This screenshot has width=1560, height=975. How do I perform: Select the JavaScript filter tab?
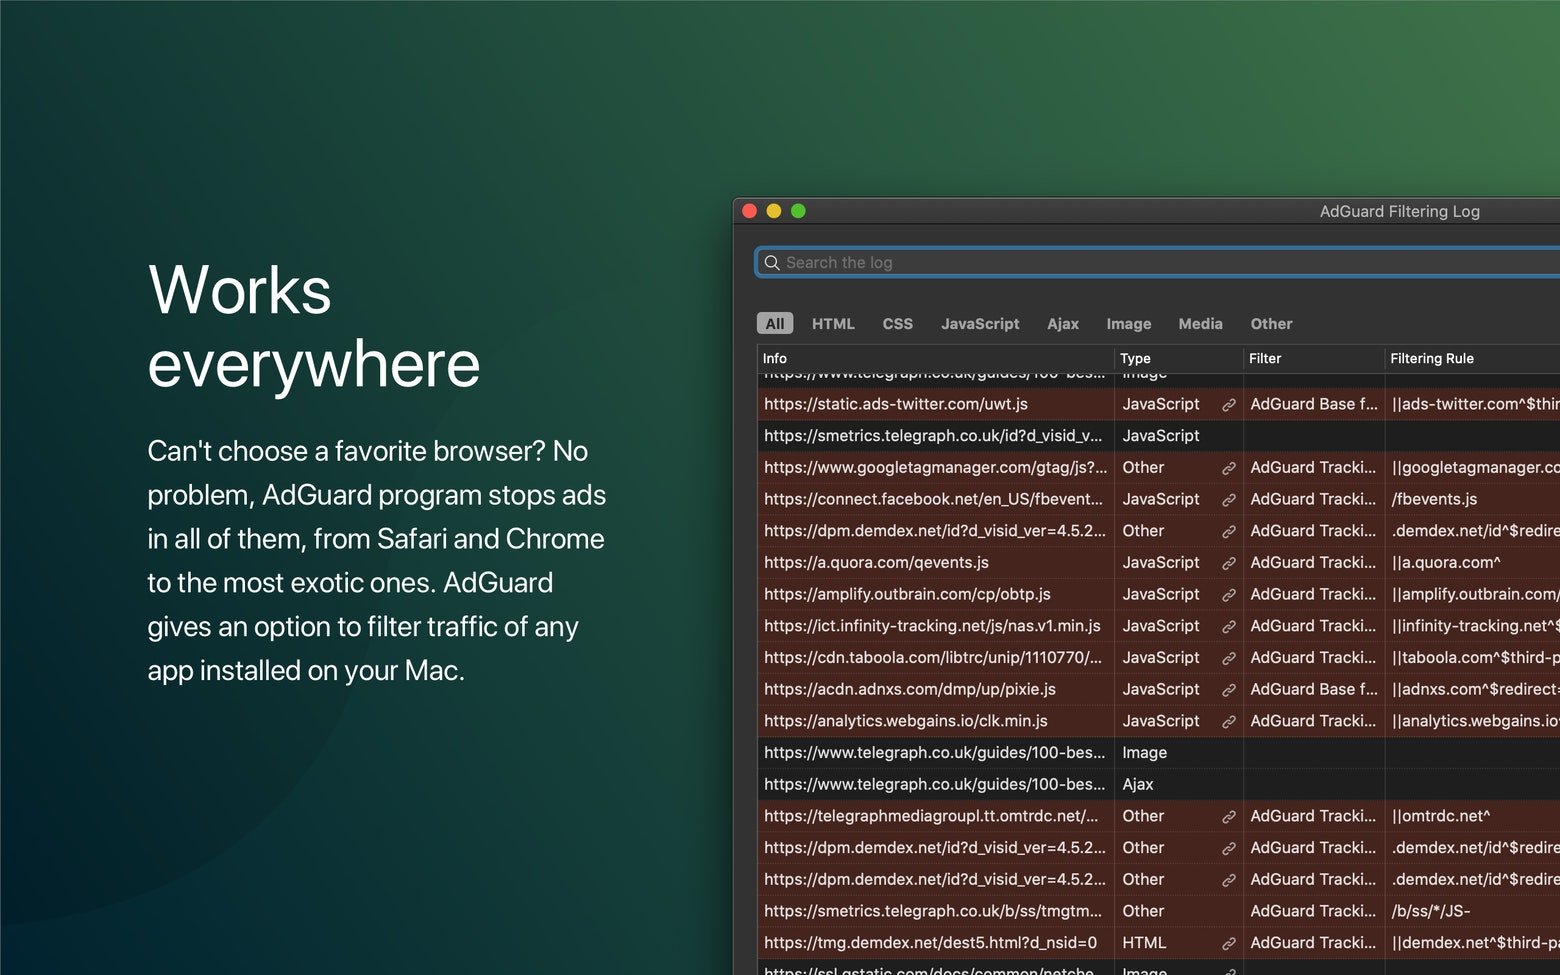(979, 324)
